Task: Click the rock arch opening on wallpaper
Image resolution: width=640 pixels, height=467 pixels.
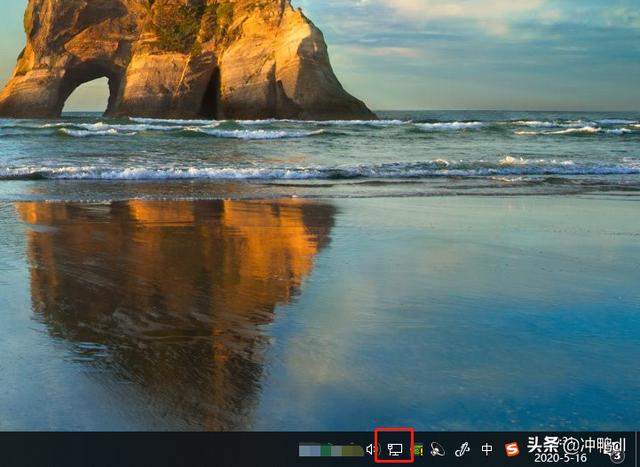Action: point(86,93)
